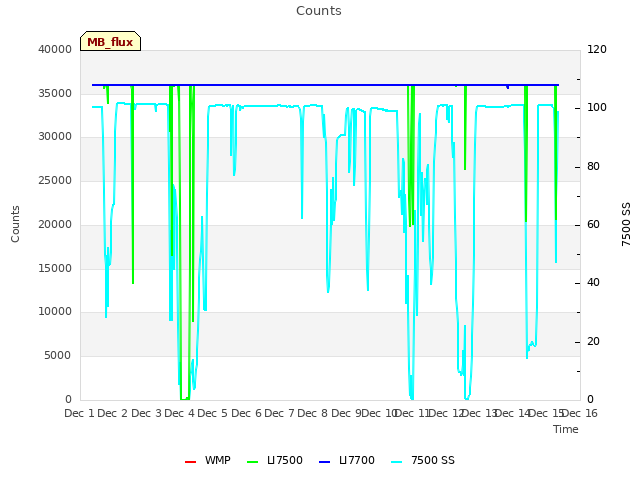Click the Dec 16 x-axis label
640x480 pixels.
pos(580,413)
